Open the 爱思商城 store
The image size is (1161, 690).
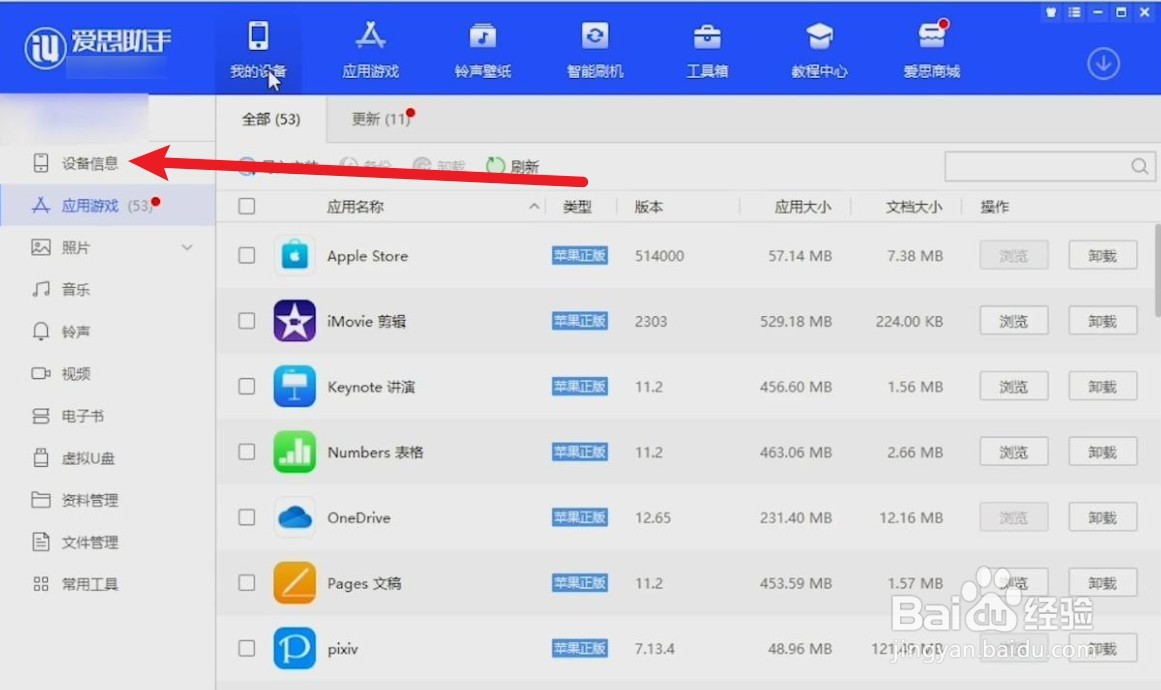click(x=931, y=49)
